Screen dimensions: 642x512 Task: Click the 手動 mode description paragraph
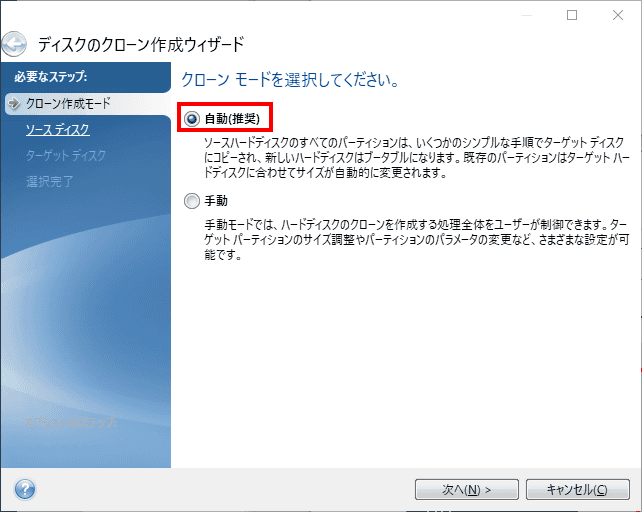click(x=417, y=240)
